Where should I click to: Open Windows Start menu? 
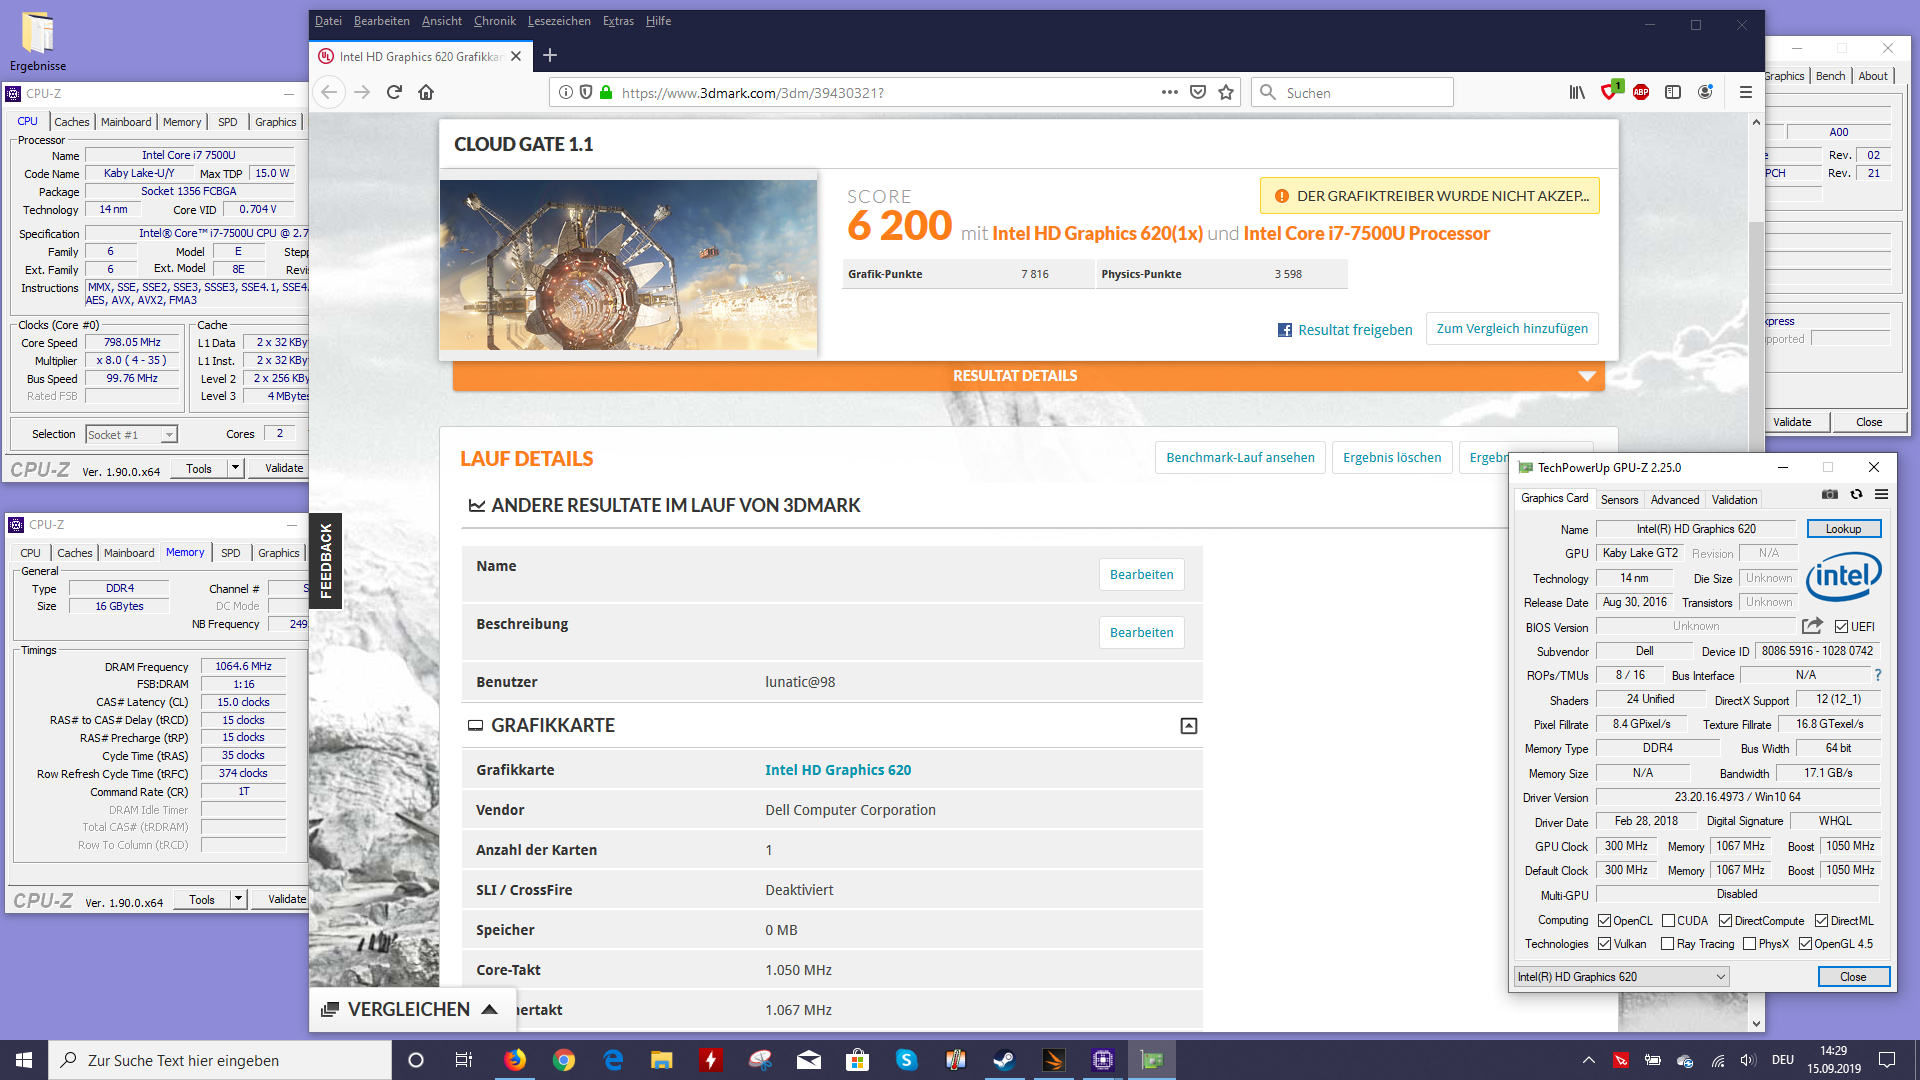tap(24, 1060)
